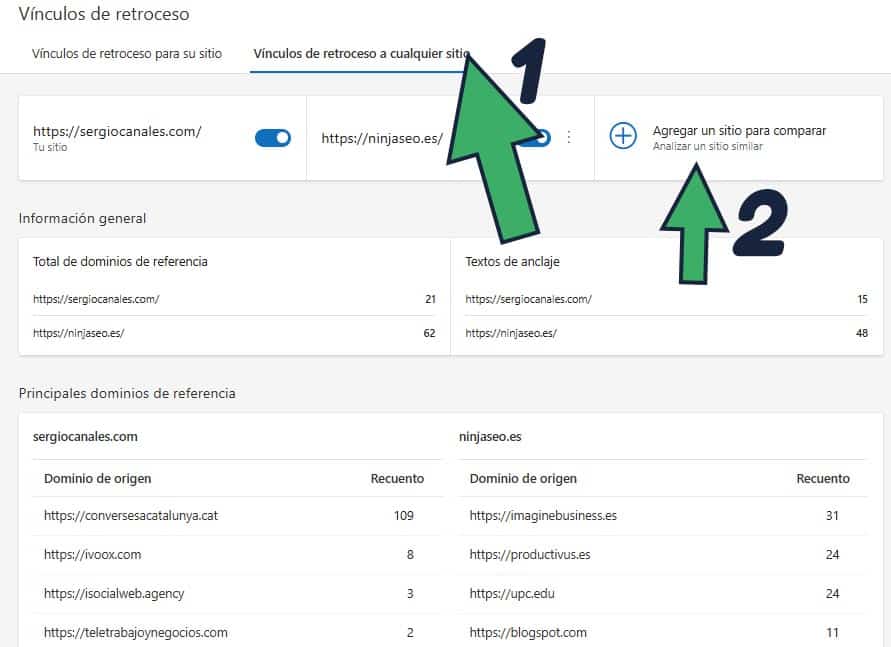Switch to 'Vínculos de retroceso para su sitio' tab
The width and height of the screenshot is (891, 647).
126,53
